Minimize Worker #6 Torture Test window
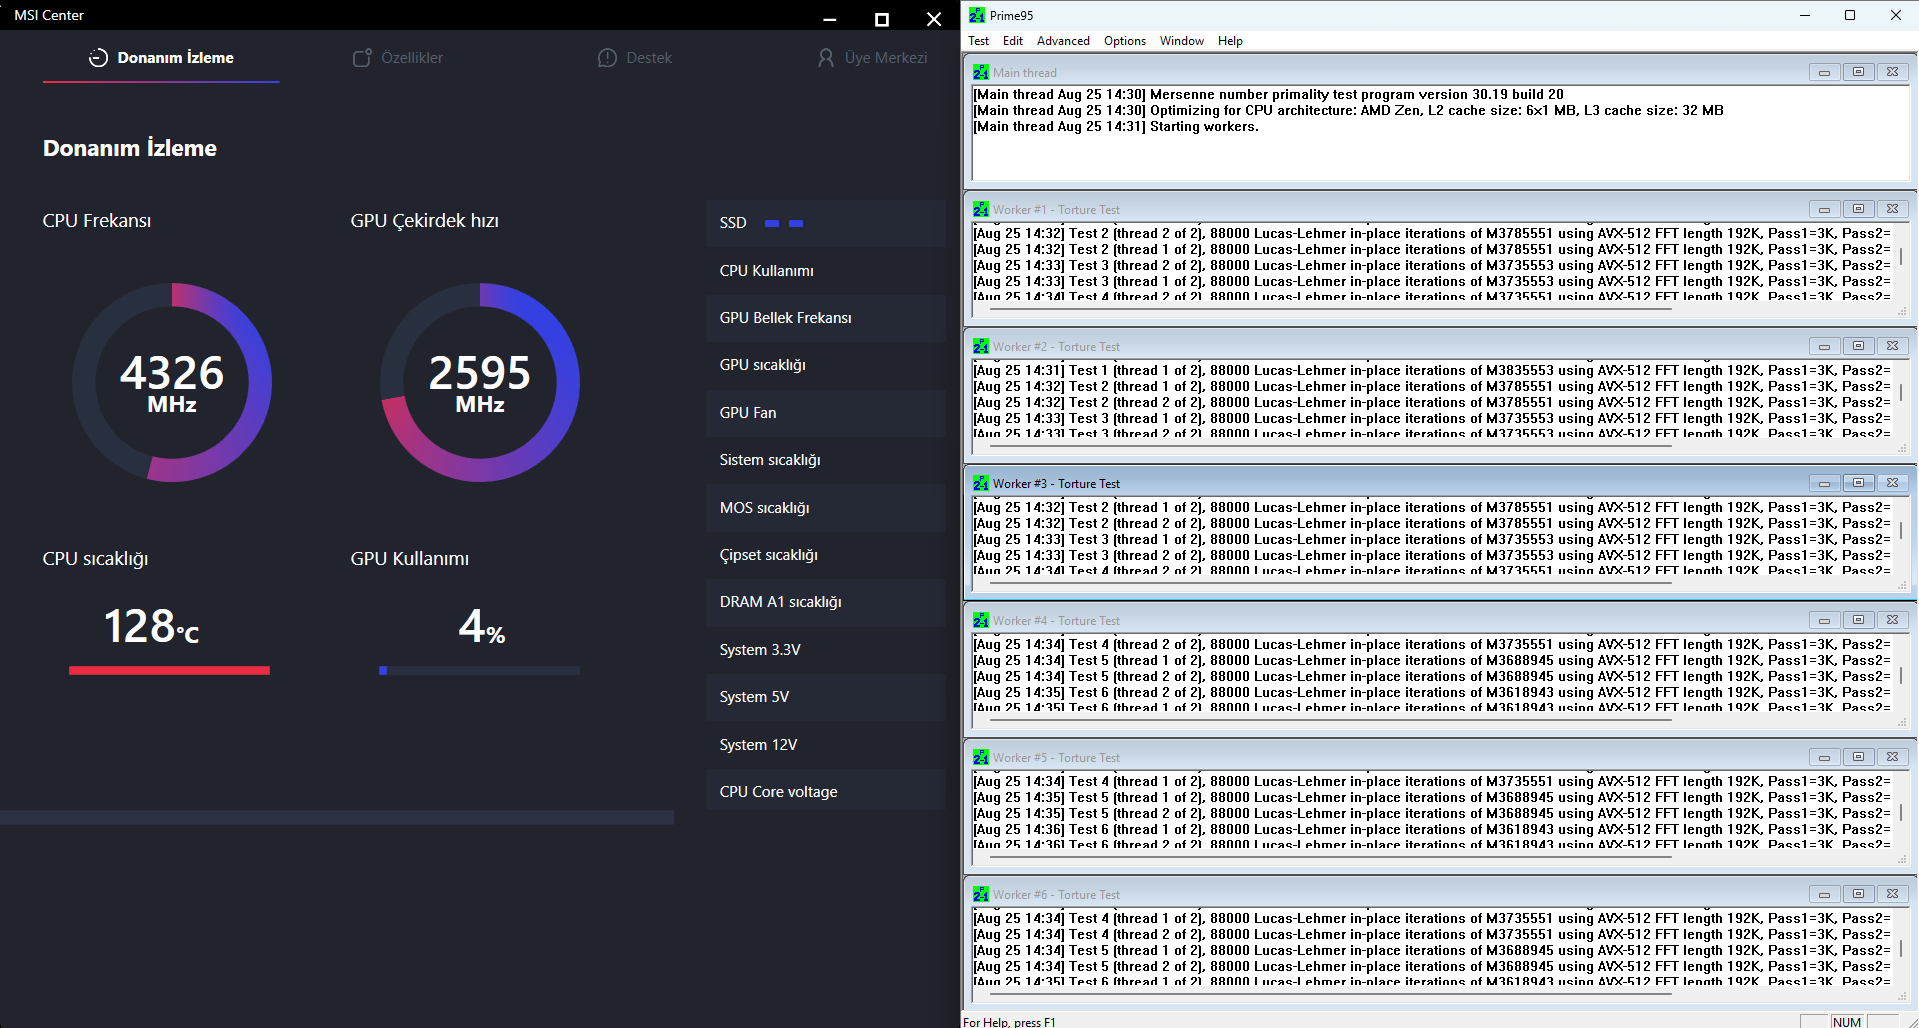1919x1028 pixels. (1824, 894)
